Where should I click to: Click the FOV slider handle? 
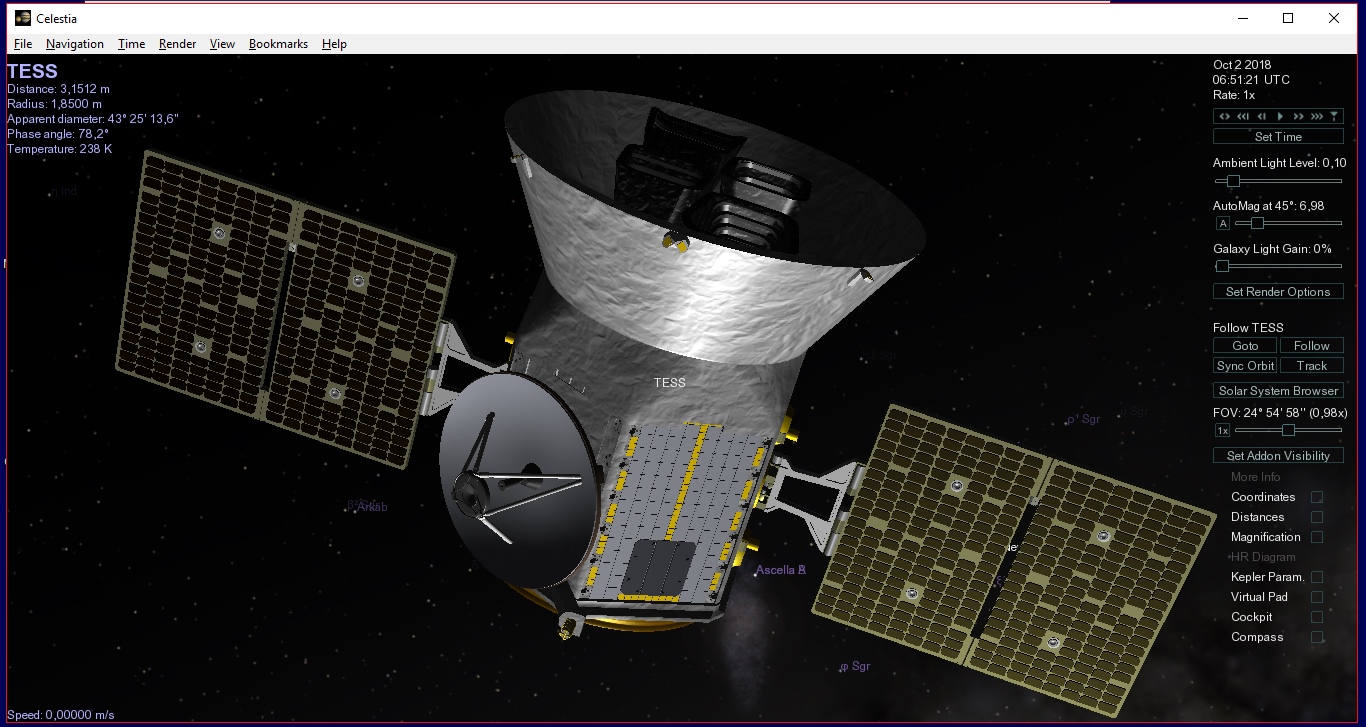(1289, 430)
